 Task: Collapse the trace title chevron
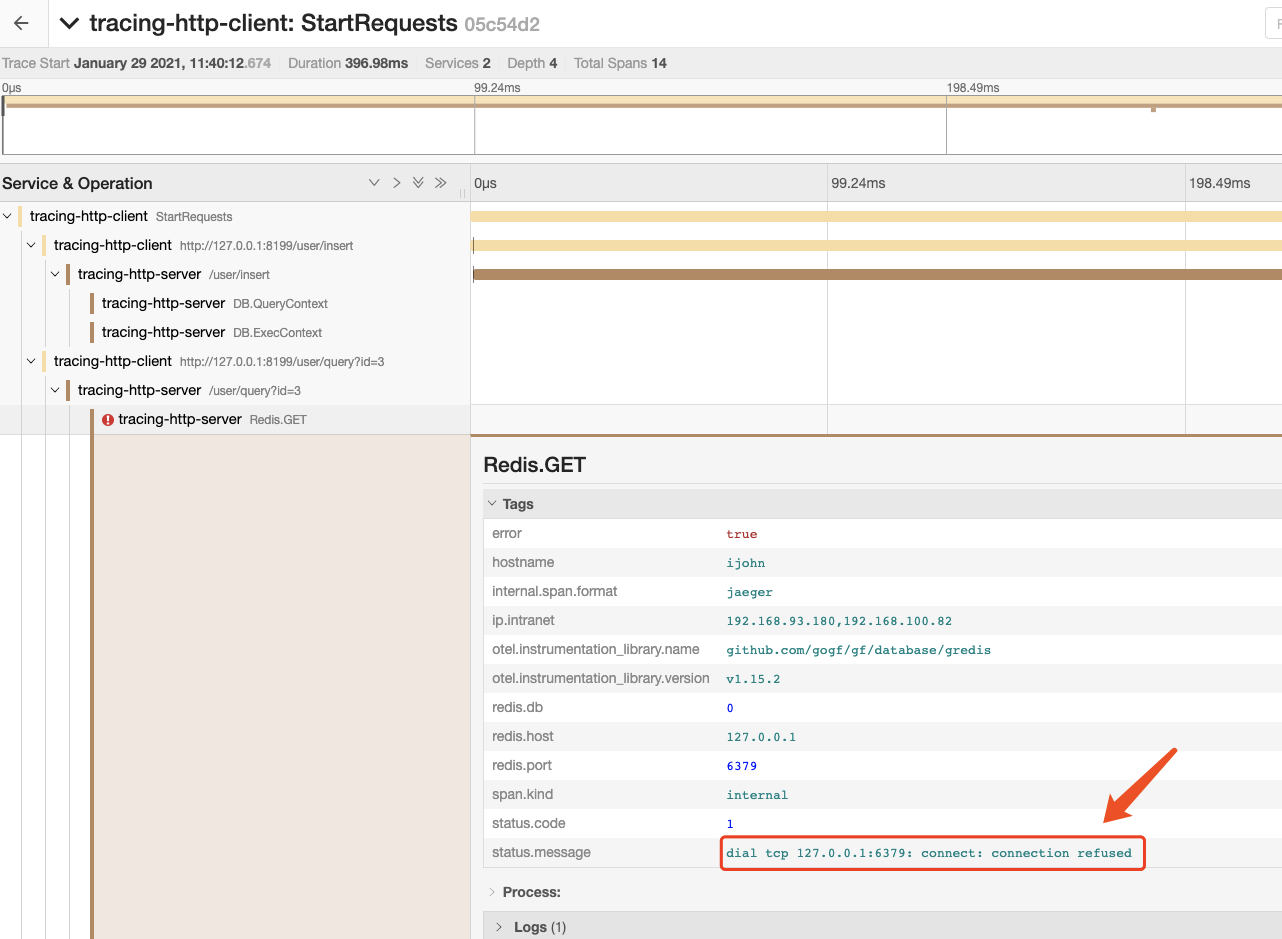tap(69, 23)
